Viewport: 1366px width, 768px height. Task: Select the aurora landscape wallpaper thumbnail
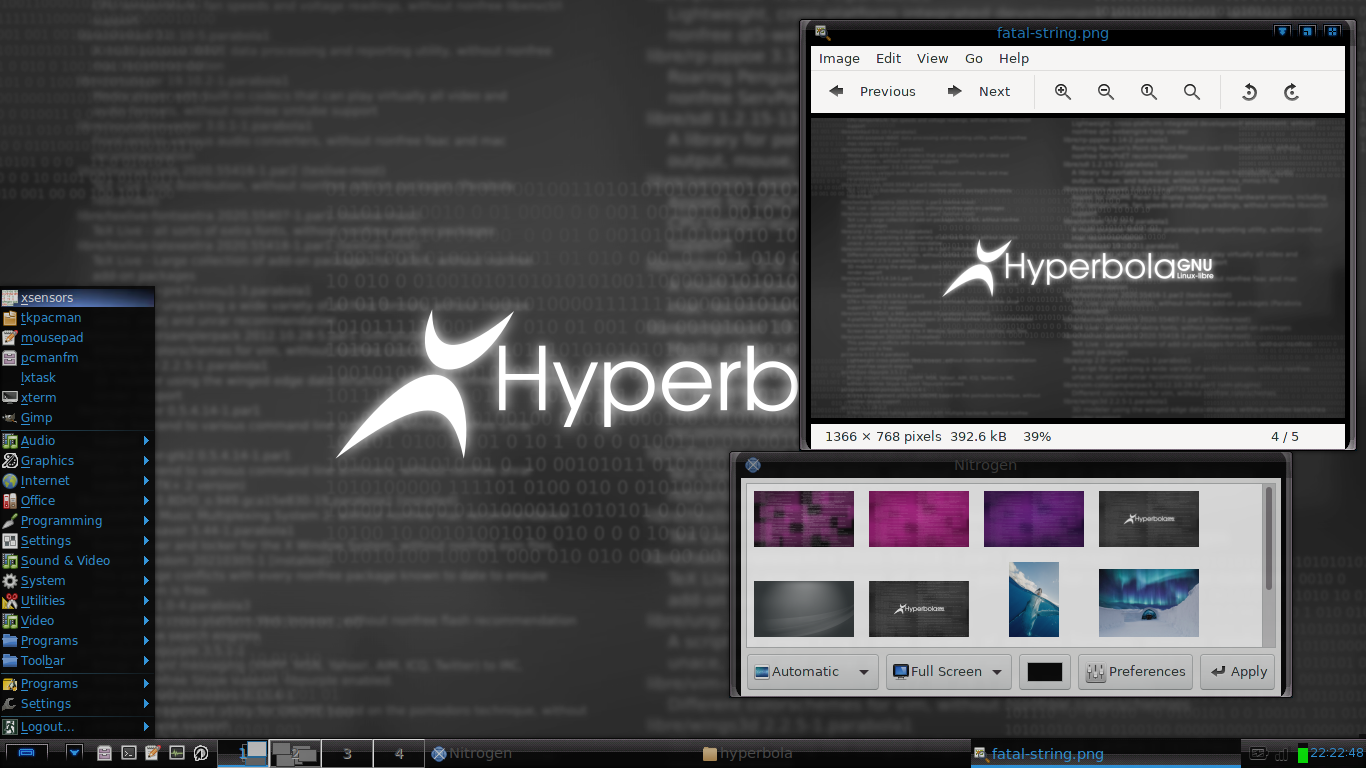(x=1149, y=603)
